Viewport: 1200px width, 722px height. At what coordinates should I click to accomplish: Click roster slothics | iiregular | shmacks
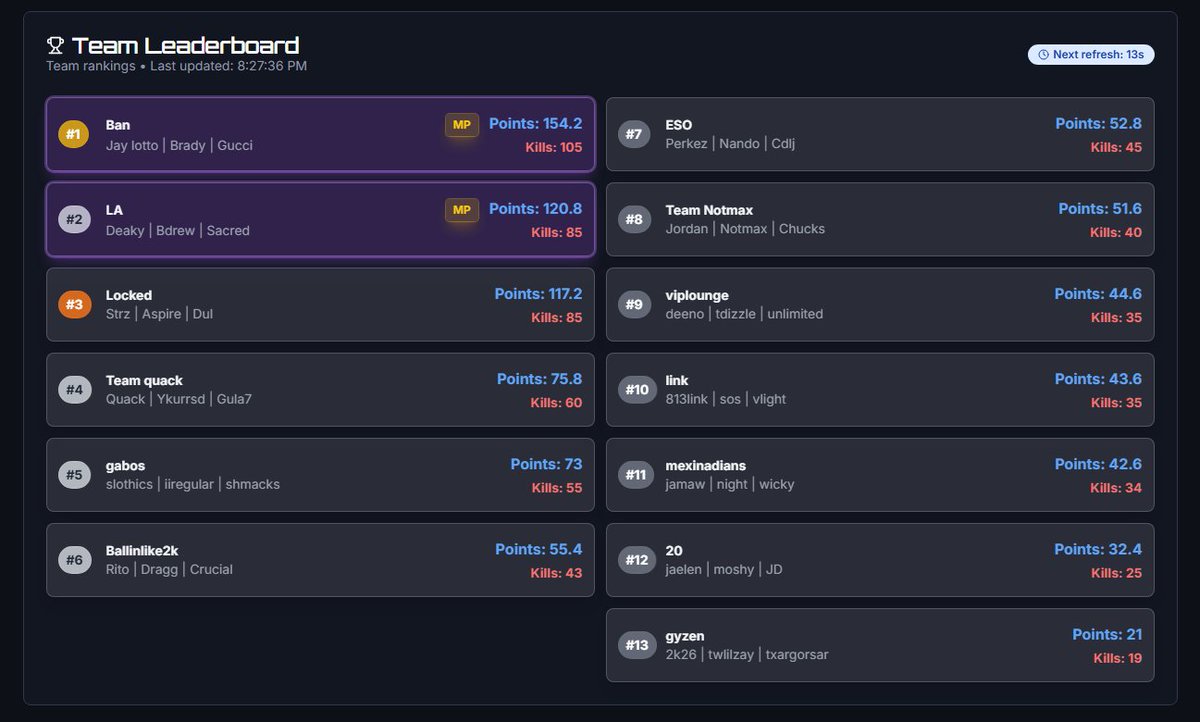click(193, 484)
